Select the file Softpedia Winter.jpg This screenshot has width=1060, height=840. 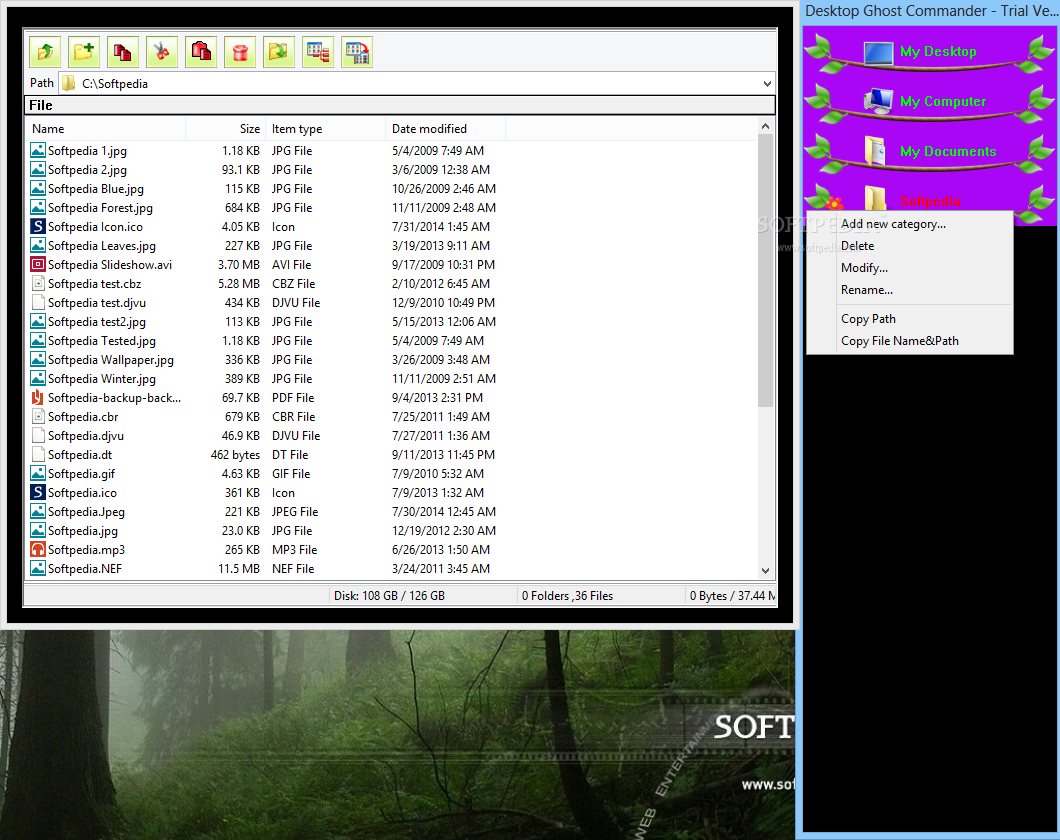[101, 378]
